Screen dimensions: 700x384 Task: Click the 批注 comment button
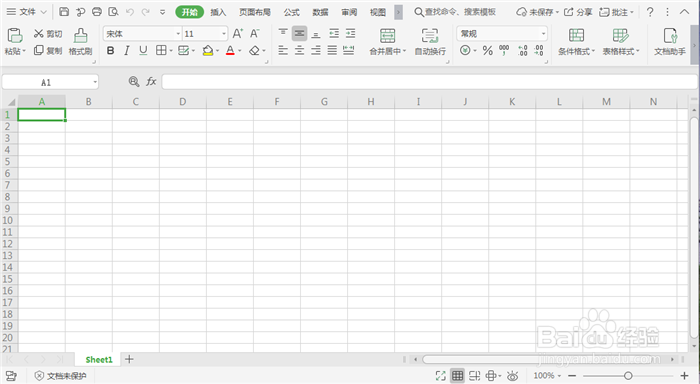pyautogui.click(x=616, y=12)
